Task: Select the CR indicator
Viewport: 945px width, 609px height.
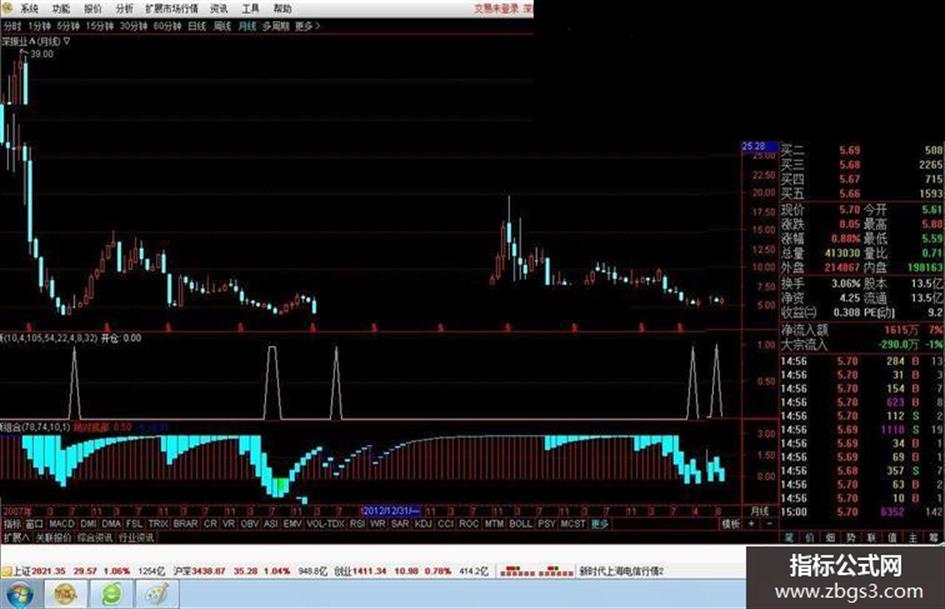Action: click(x=210, y=524)
